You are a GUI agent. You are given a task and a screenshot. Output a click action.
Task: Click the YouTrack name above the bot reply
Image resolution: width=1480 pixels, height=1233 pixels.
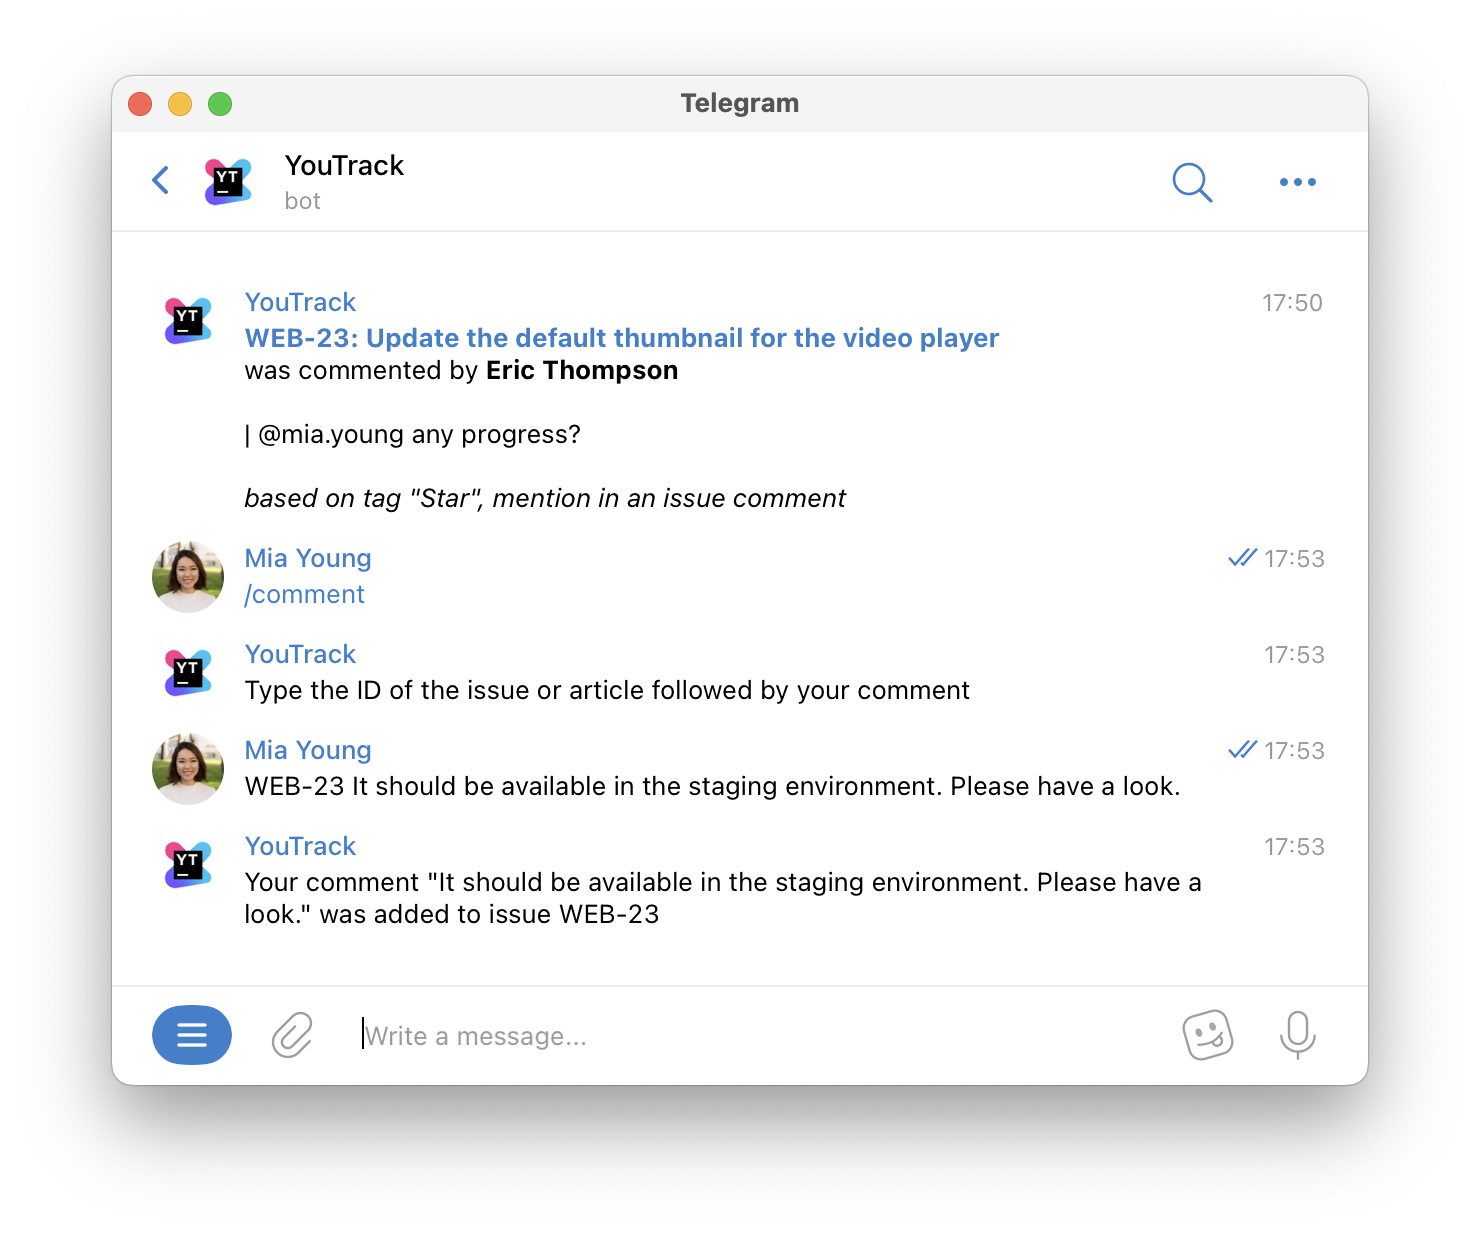299,653
